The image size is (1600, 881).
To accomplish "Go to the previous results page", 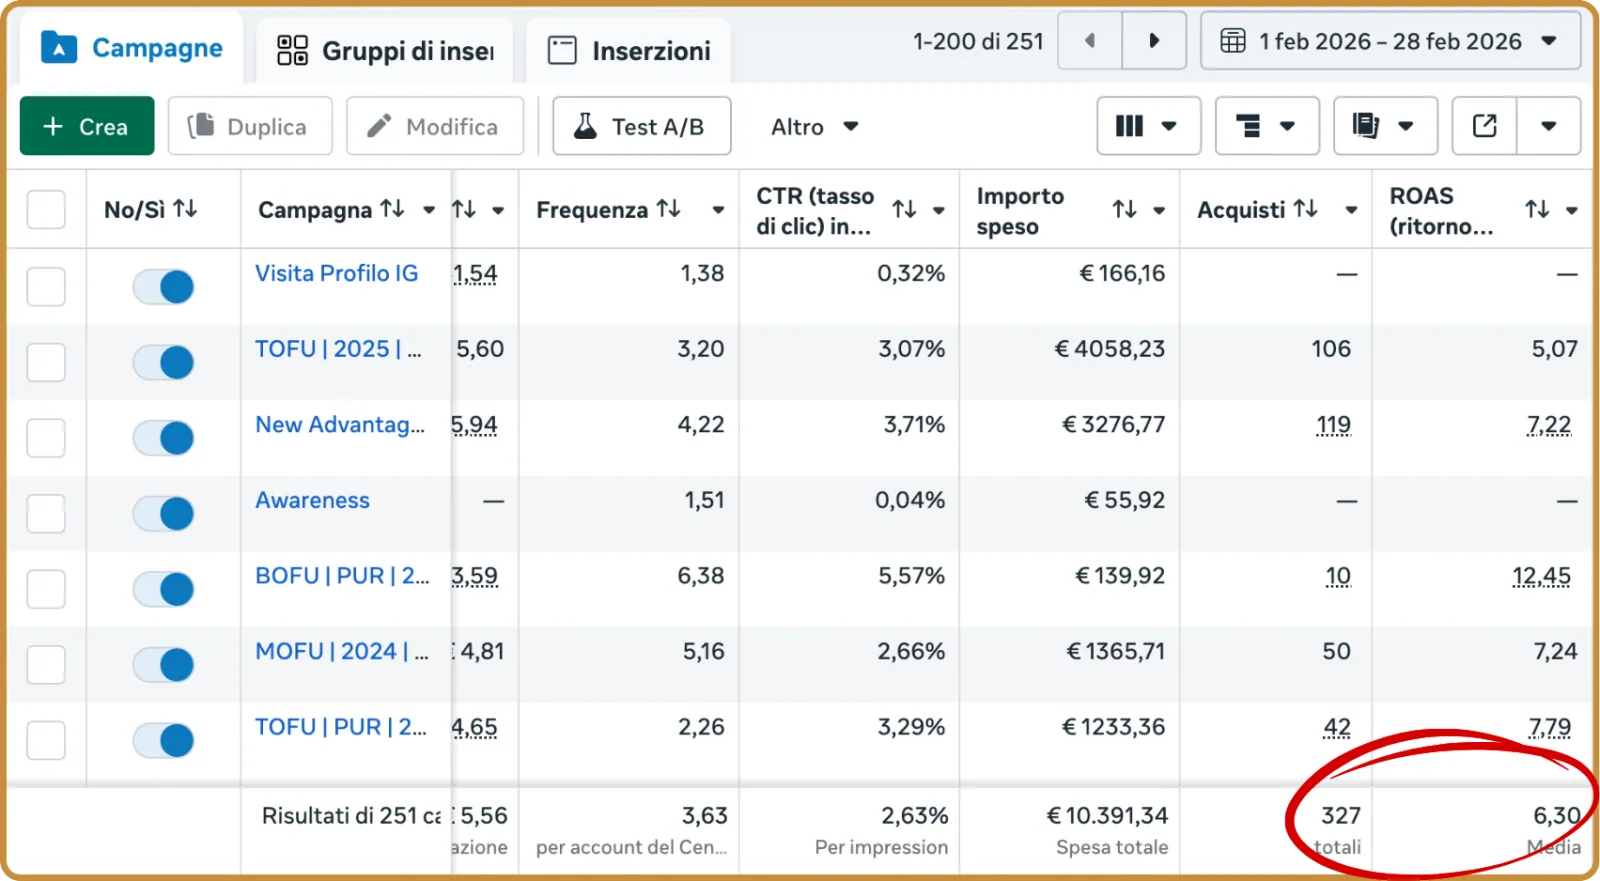I will [x=1090, y=41].
